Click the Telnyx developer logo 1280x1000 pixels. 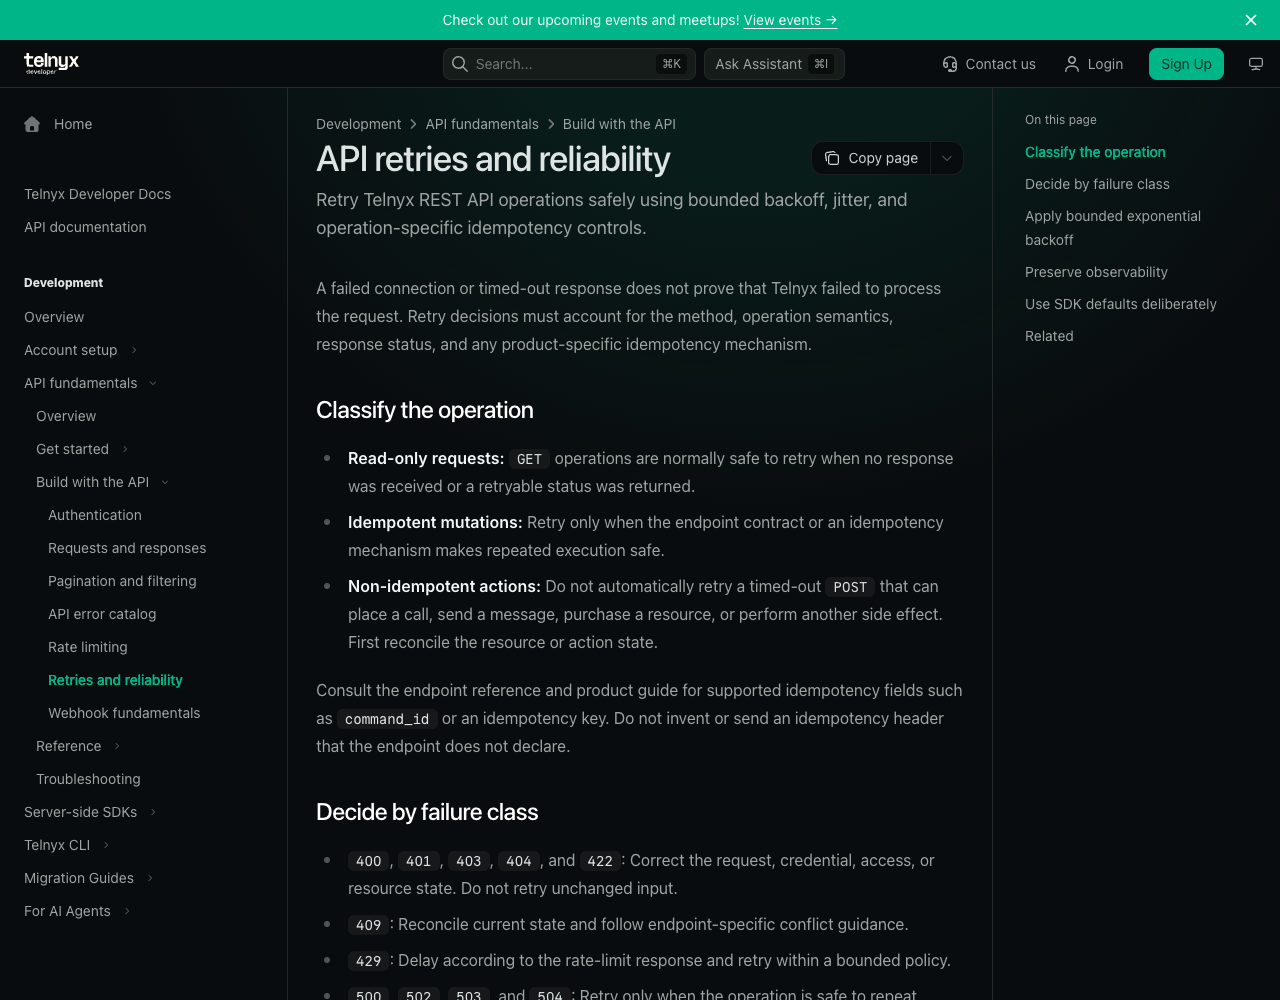pyautogui.click(x=51, y=63)
